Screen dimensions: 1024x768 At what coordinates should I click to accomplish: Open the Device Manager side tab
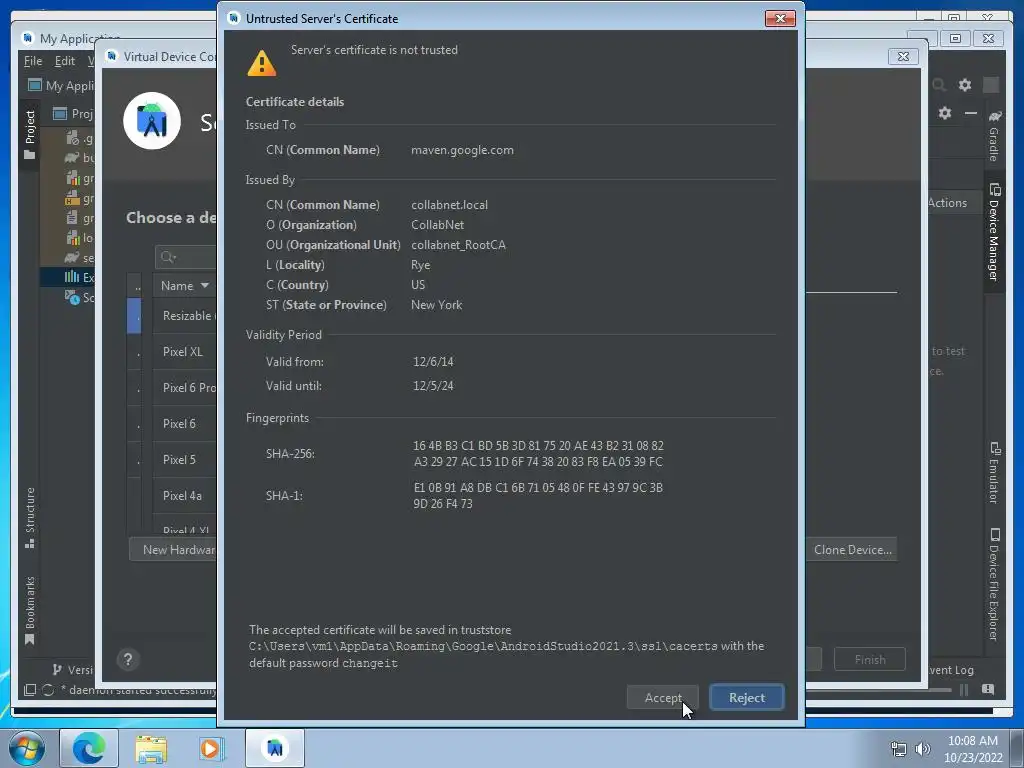[994, 232]
